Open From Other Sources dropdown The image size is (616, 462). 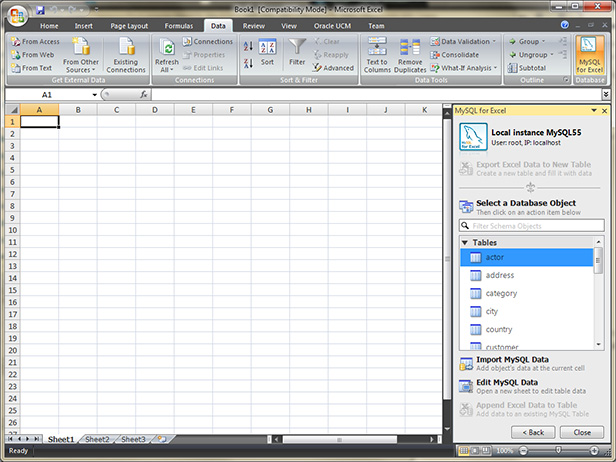[81, 55]
